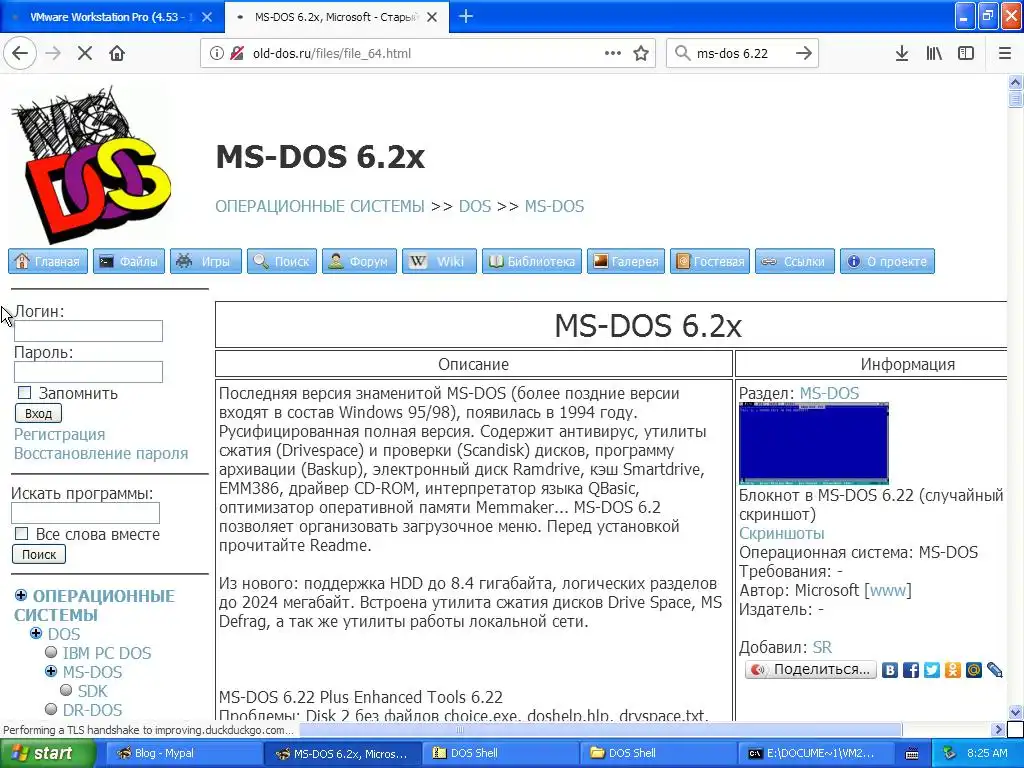Open the Восстановление пароля link

(101, 453)
